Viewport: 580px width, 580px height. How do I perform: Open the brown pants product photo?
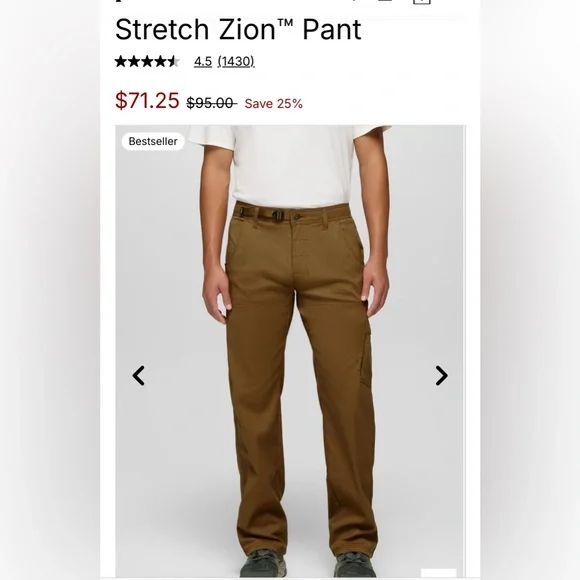(x=290, y=351)
